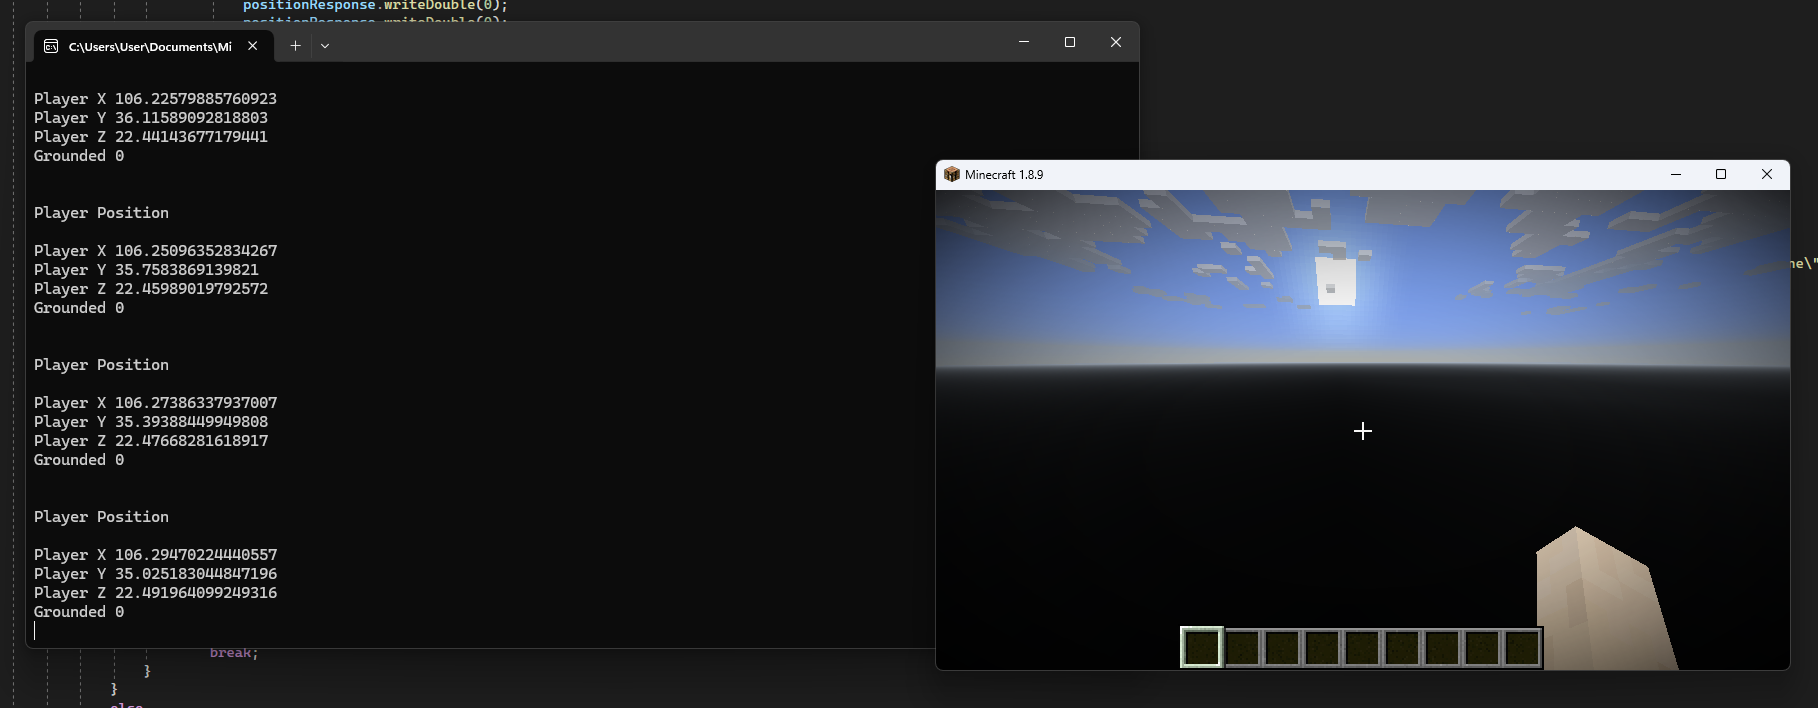Click the white crosshair in Minecraft

coord(1363,431)
